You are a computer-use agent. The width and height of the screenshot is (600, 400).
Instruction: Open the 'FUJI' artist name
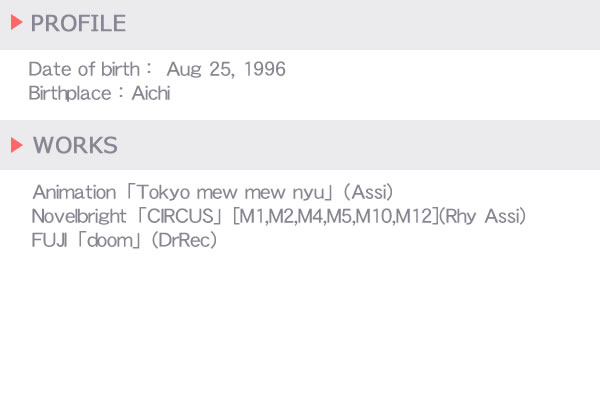click(x=49, y=240)
